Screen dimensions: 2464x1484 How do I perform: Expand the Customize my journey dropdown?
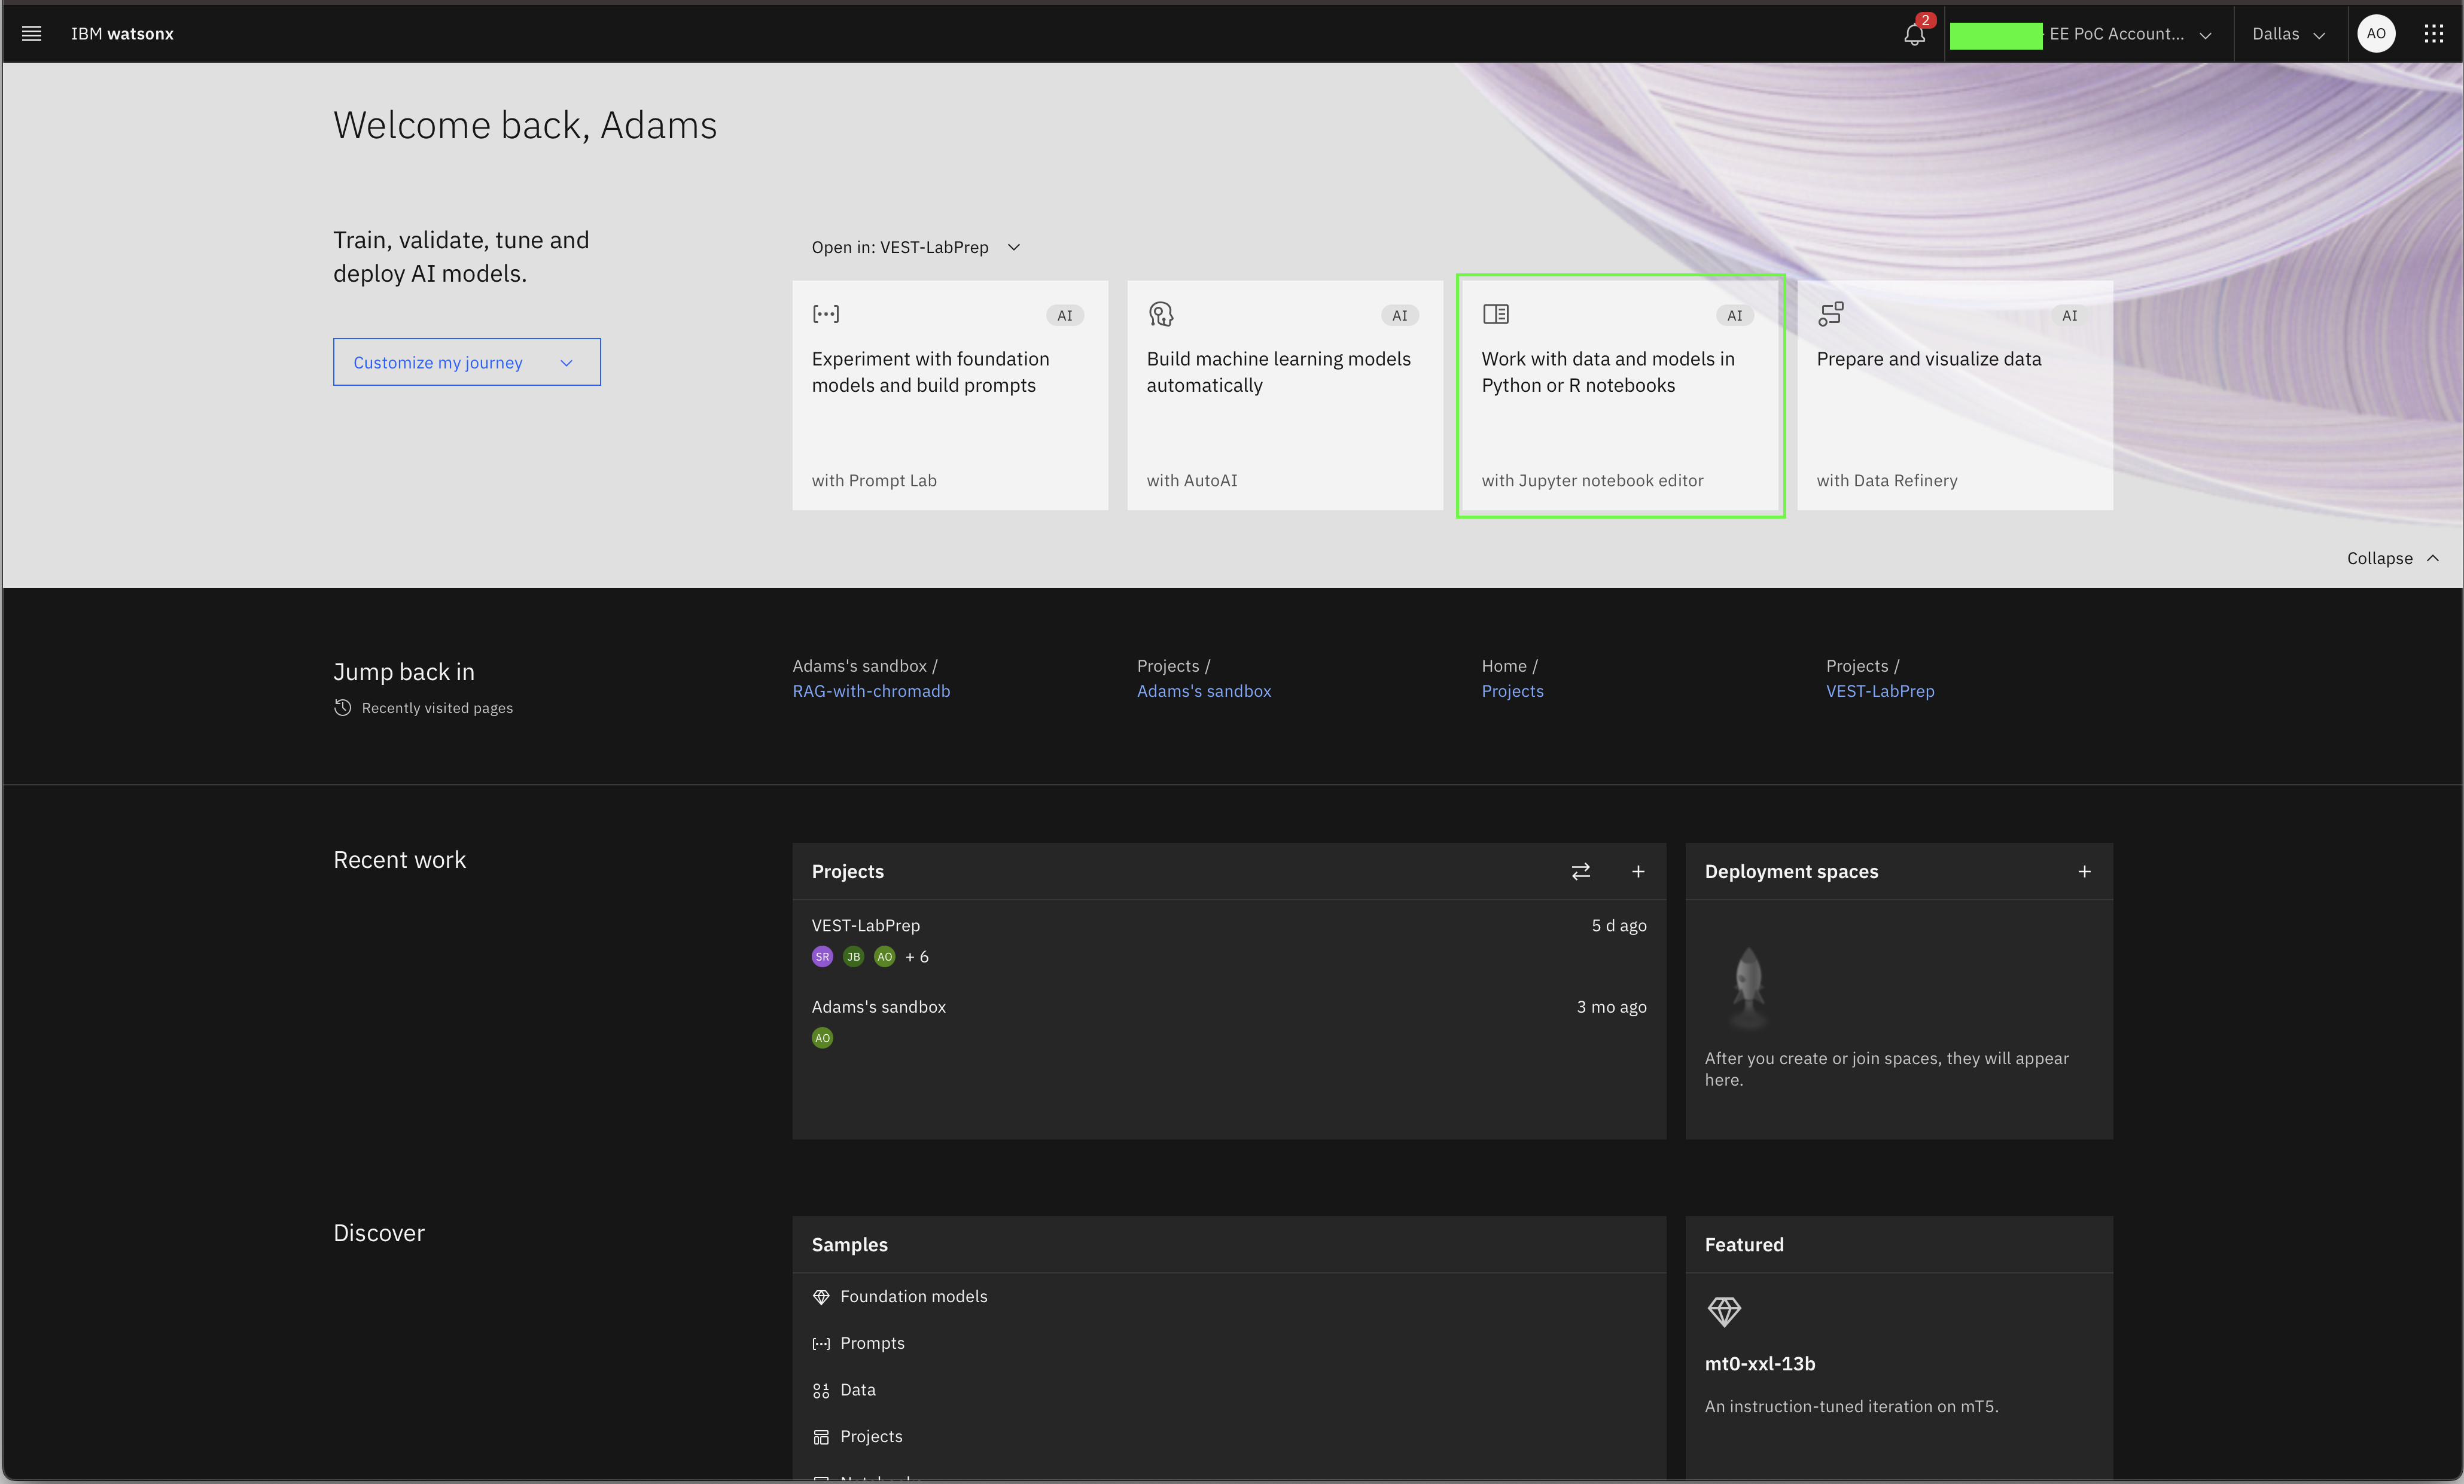pos(466,362)
